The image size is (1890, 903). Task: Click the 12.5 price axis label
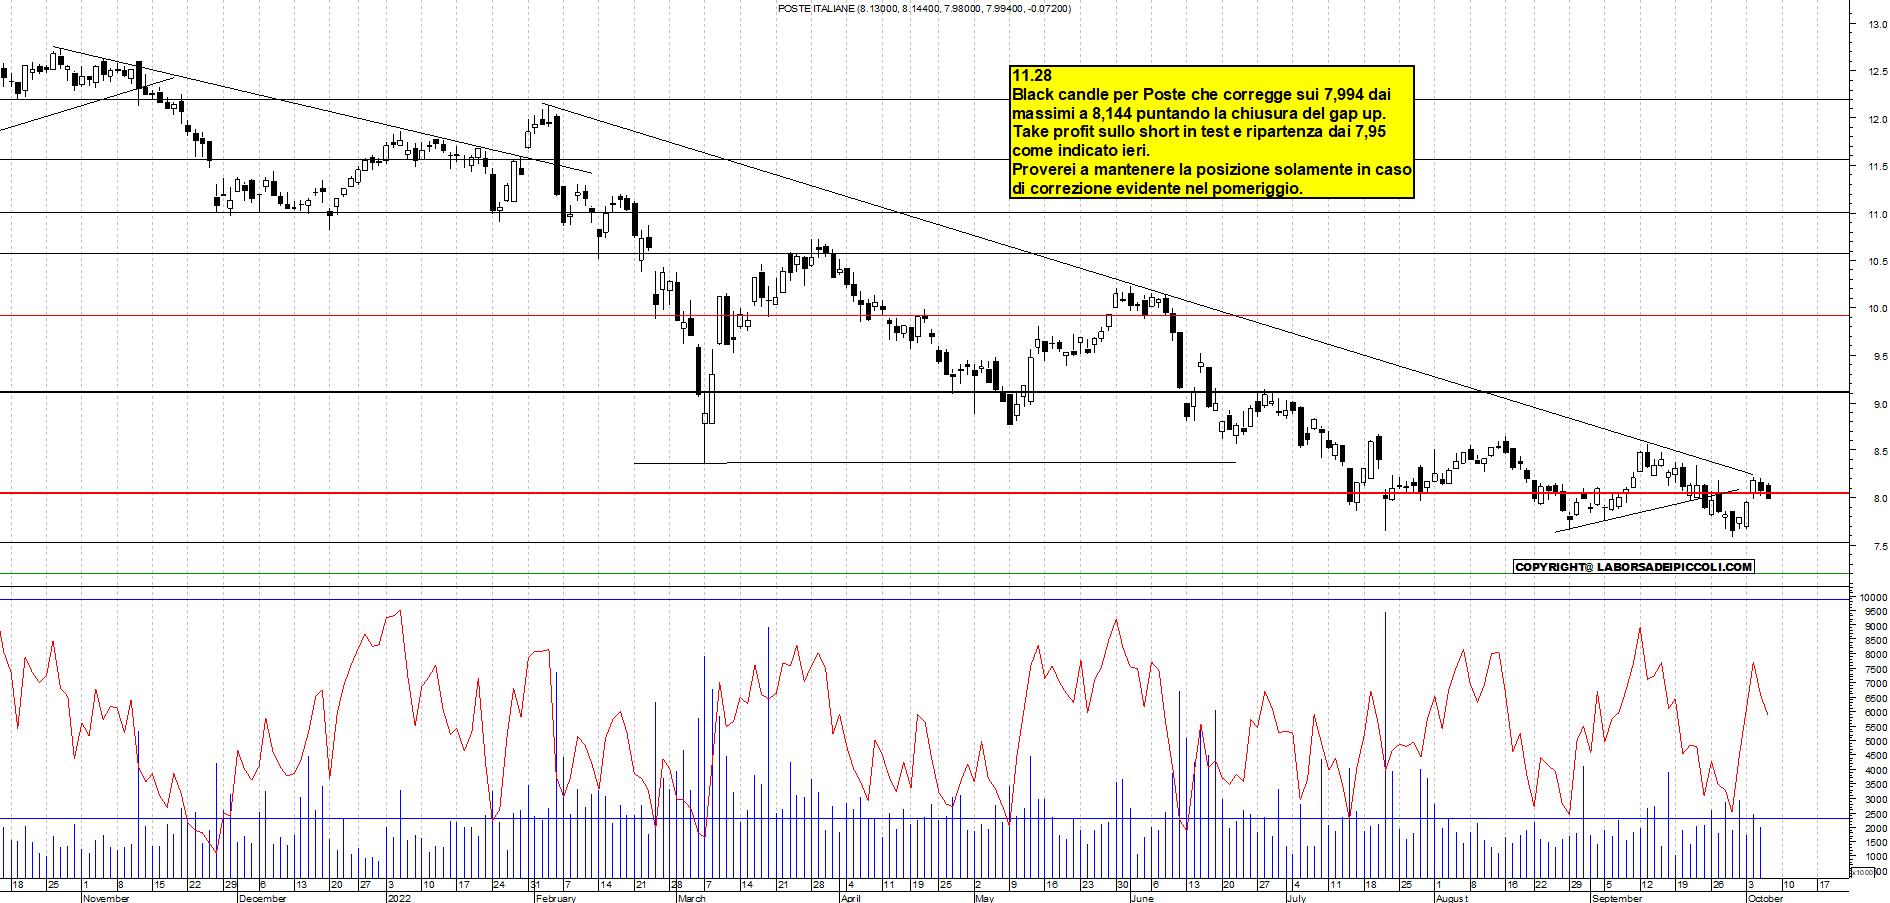(1877, 72)
